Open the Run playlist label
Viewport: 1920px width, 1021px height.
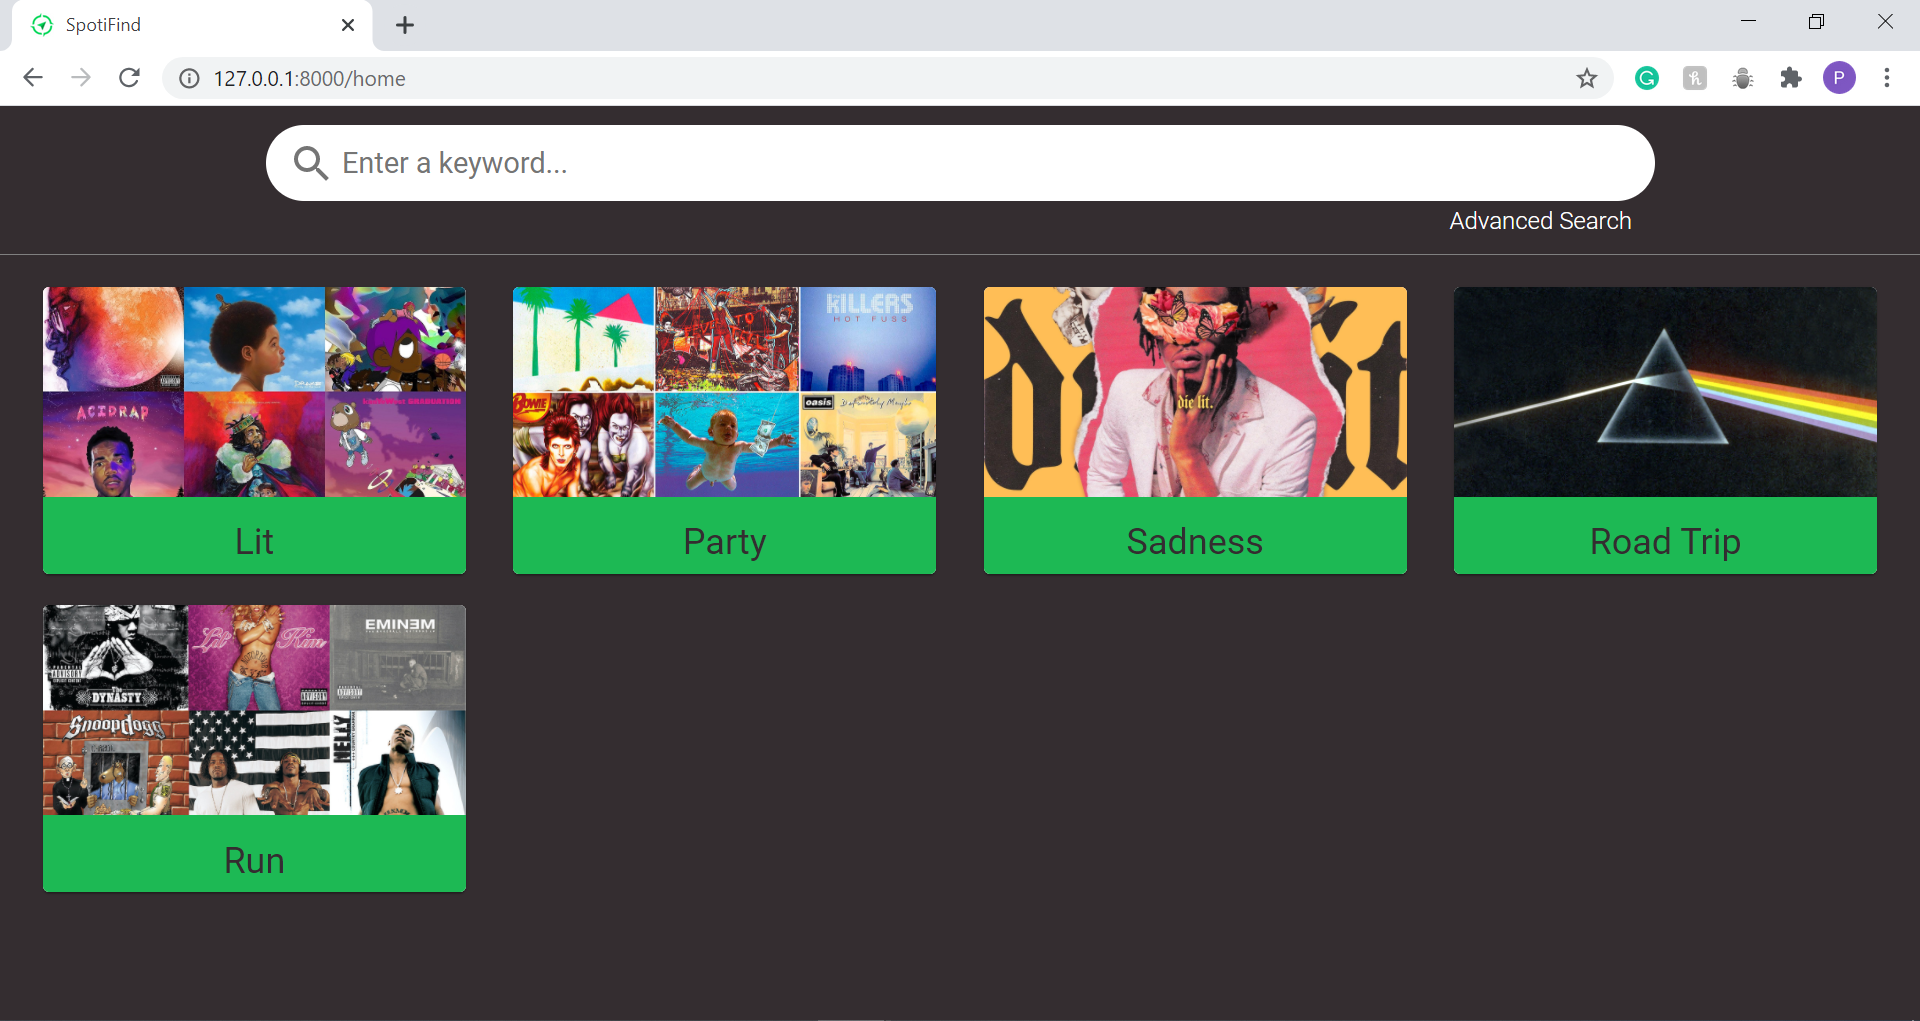pyautogui.click(x=254, y=860)
